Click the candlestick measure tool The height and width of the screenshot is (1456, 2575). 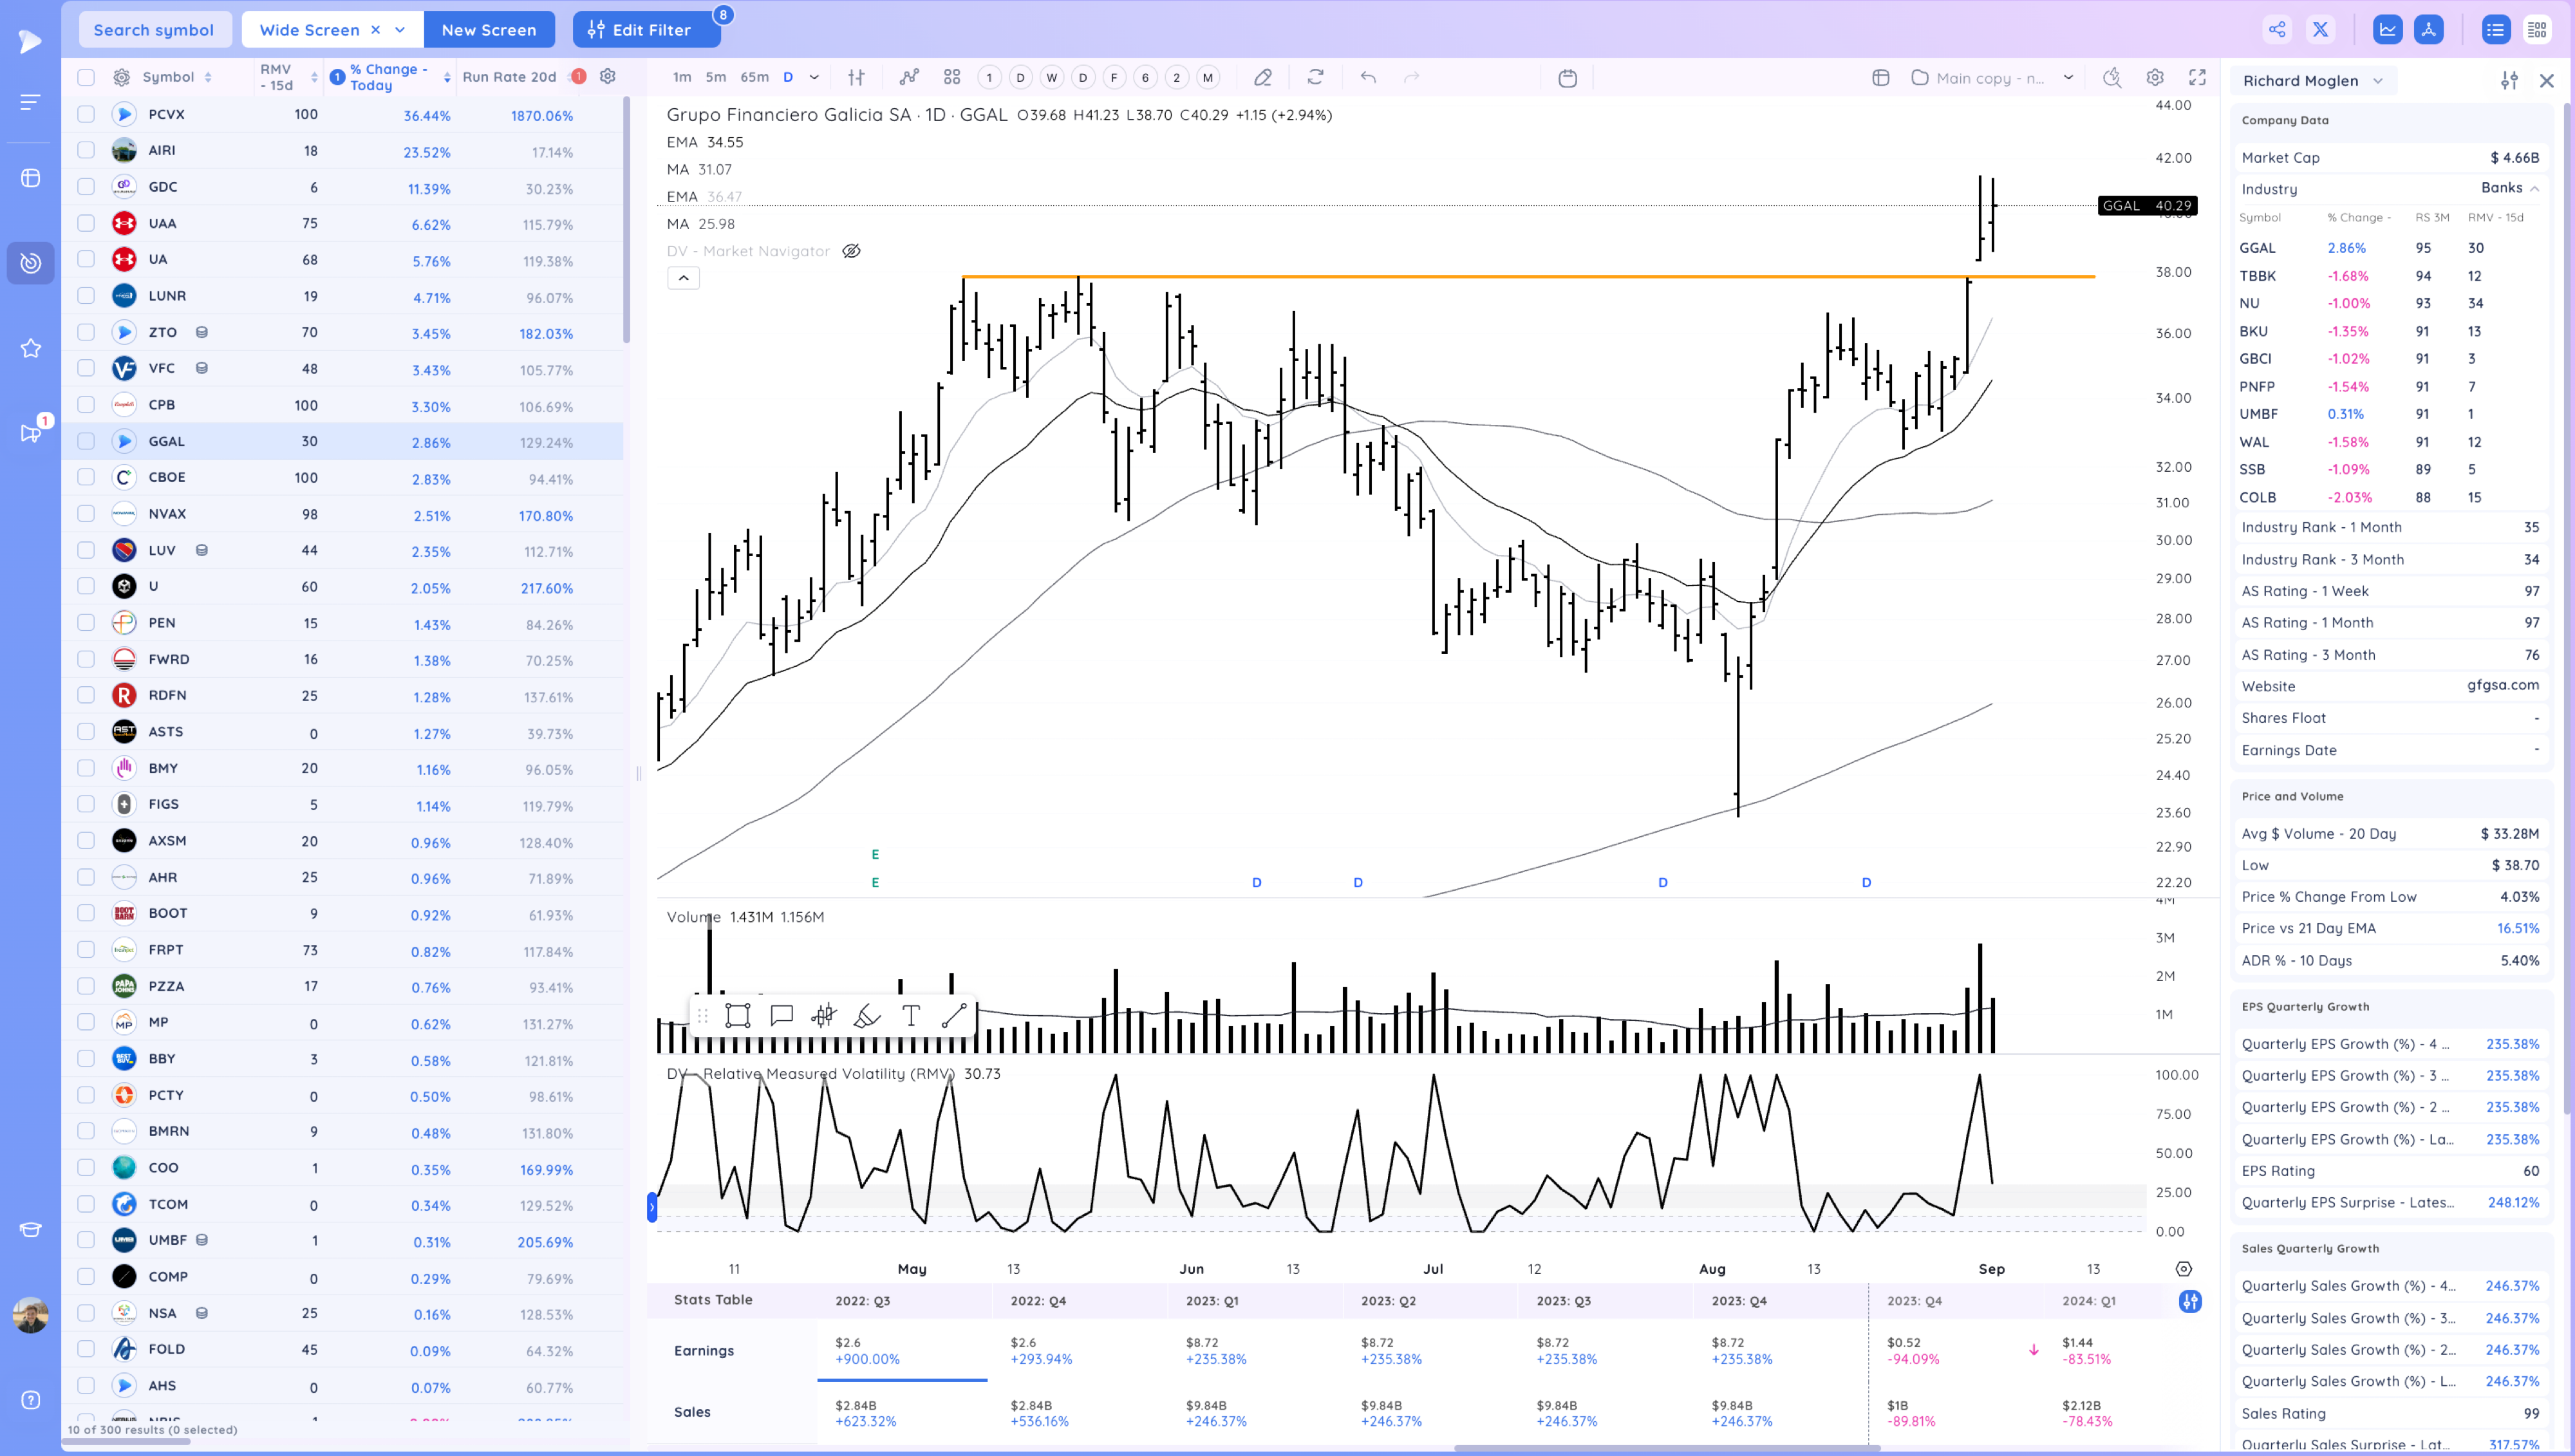click(823, 1016)
